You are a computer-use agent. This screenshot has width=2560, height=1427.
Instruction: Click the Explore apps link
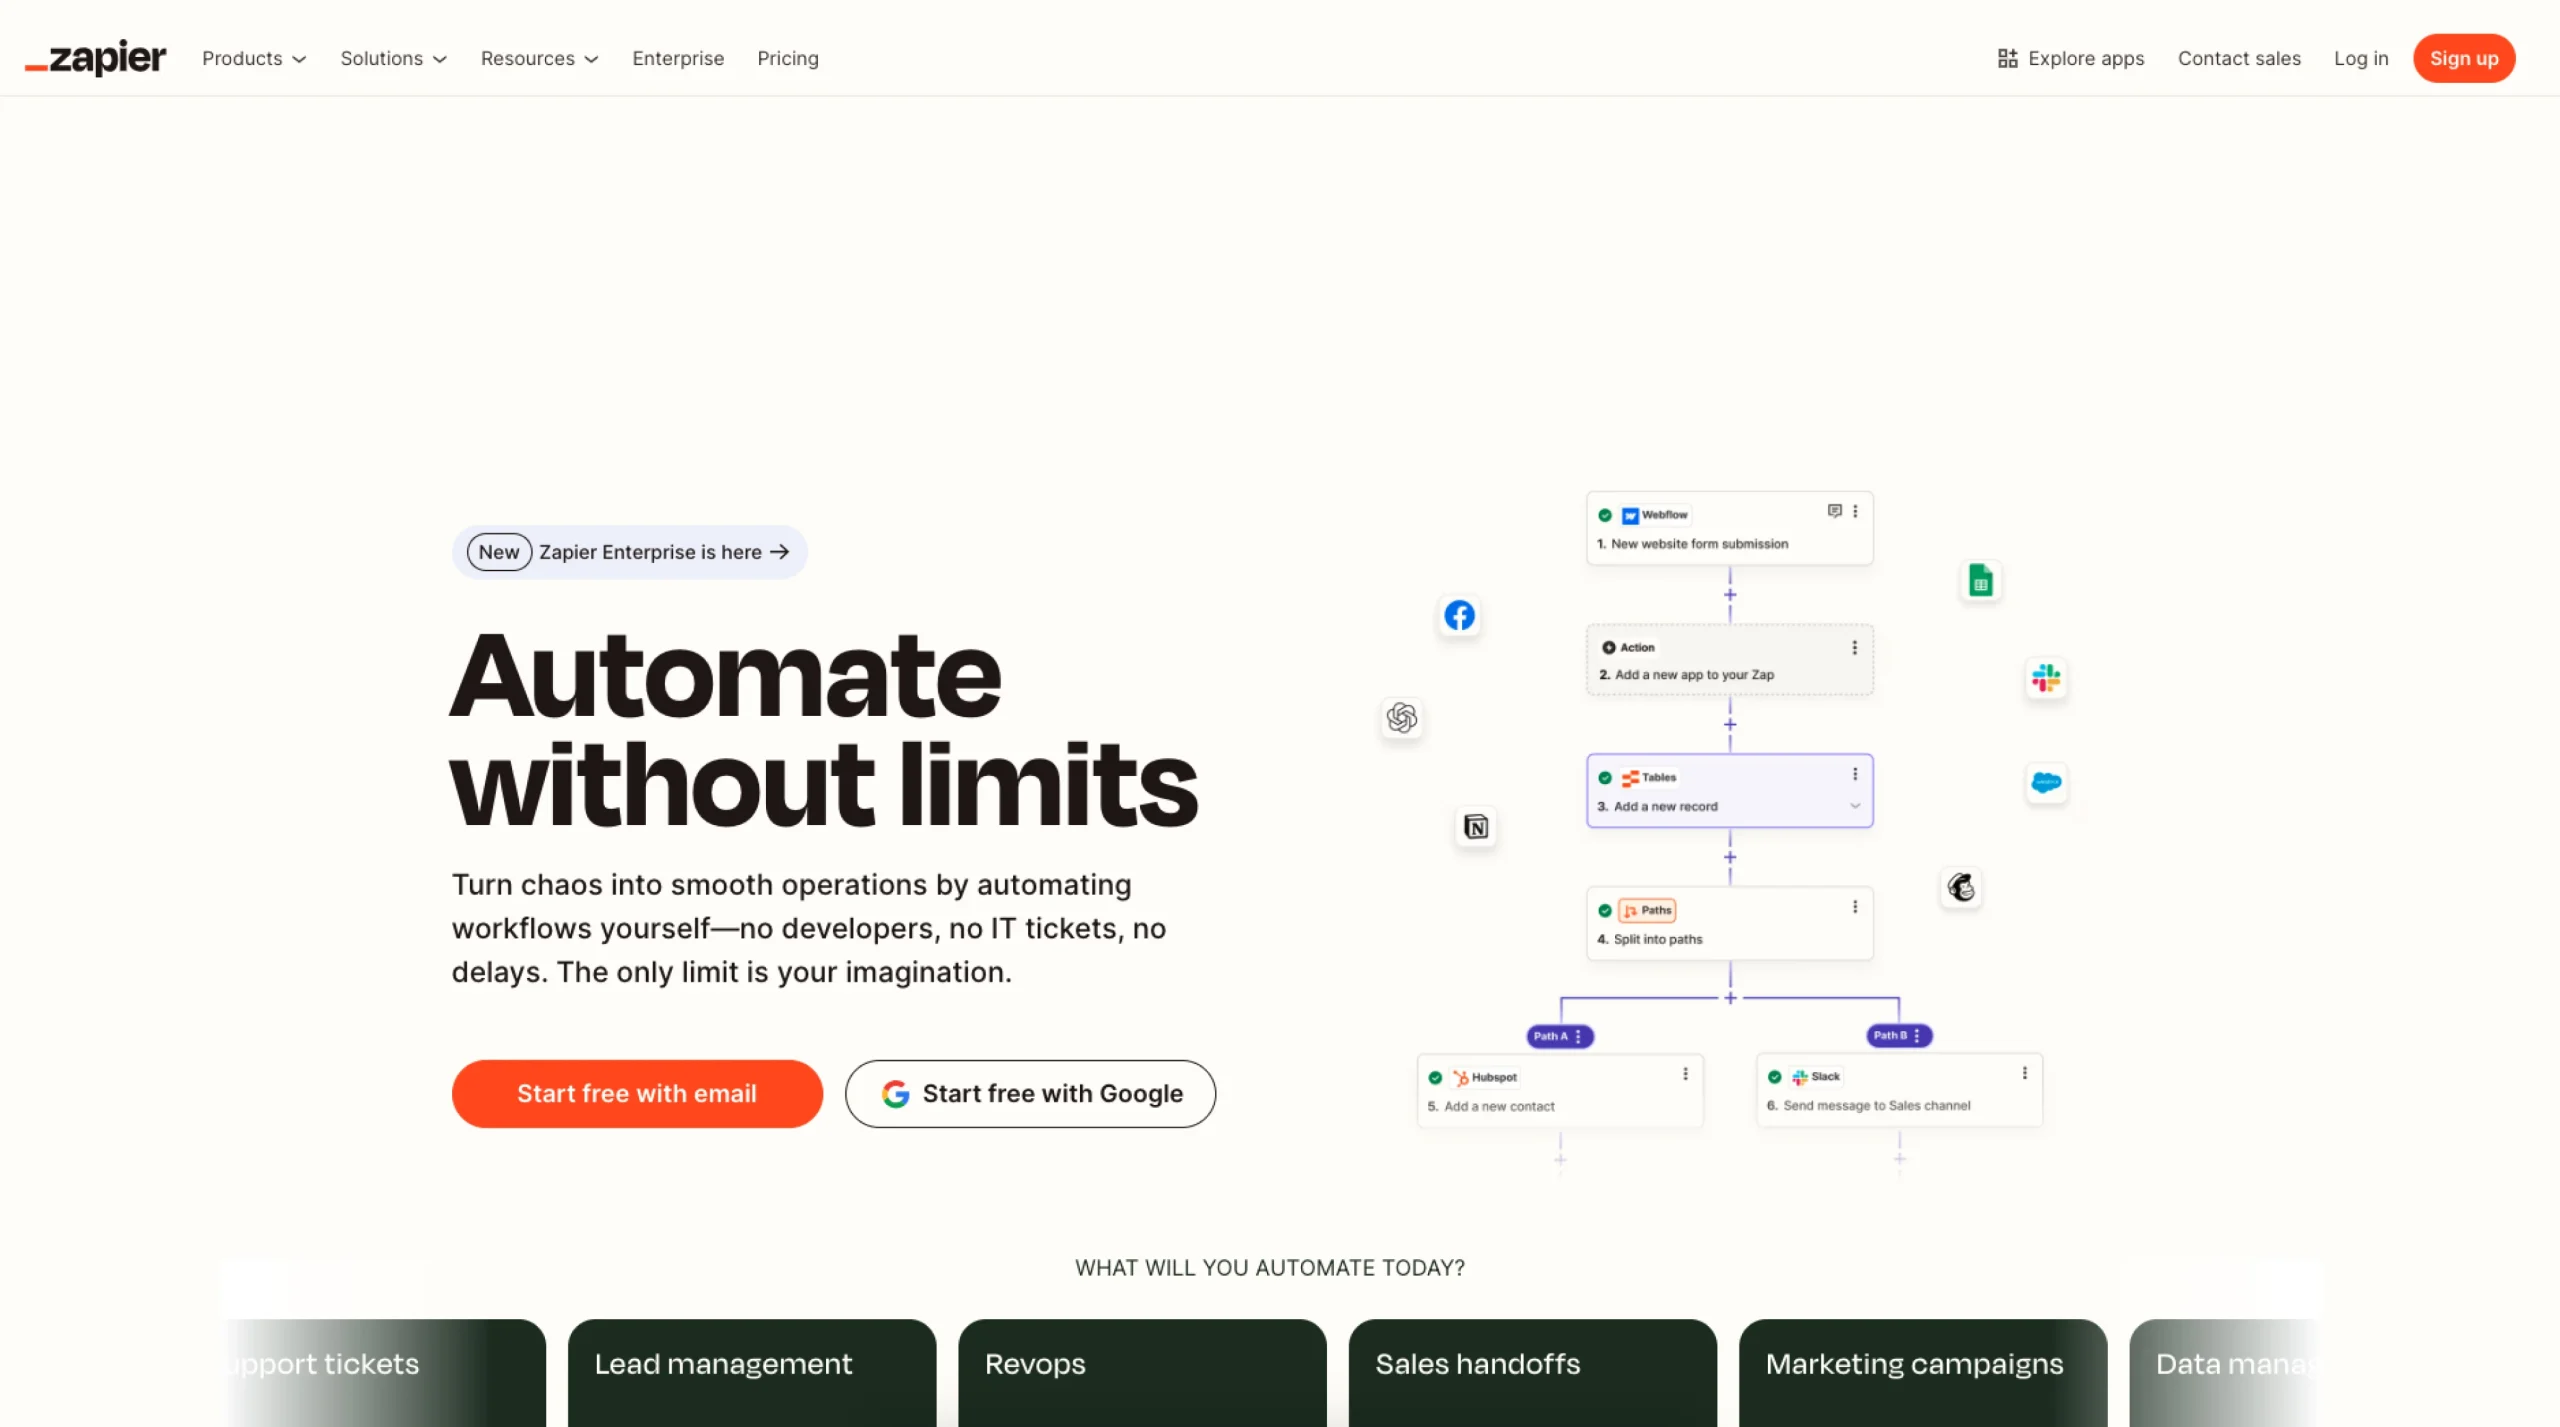2071,58
